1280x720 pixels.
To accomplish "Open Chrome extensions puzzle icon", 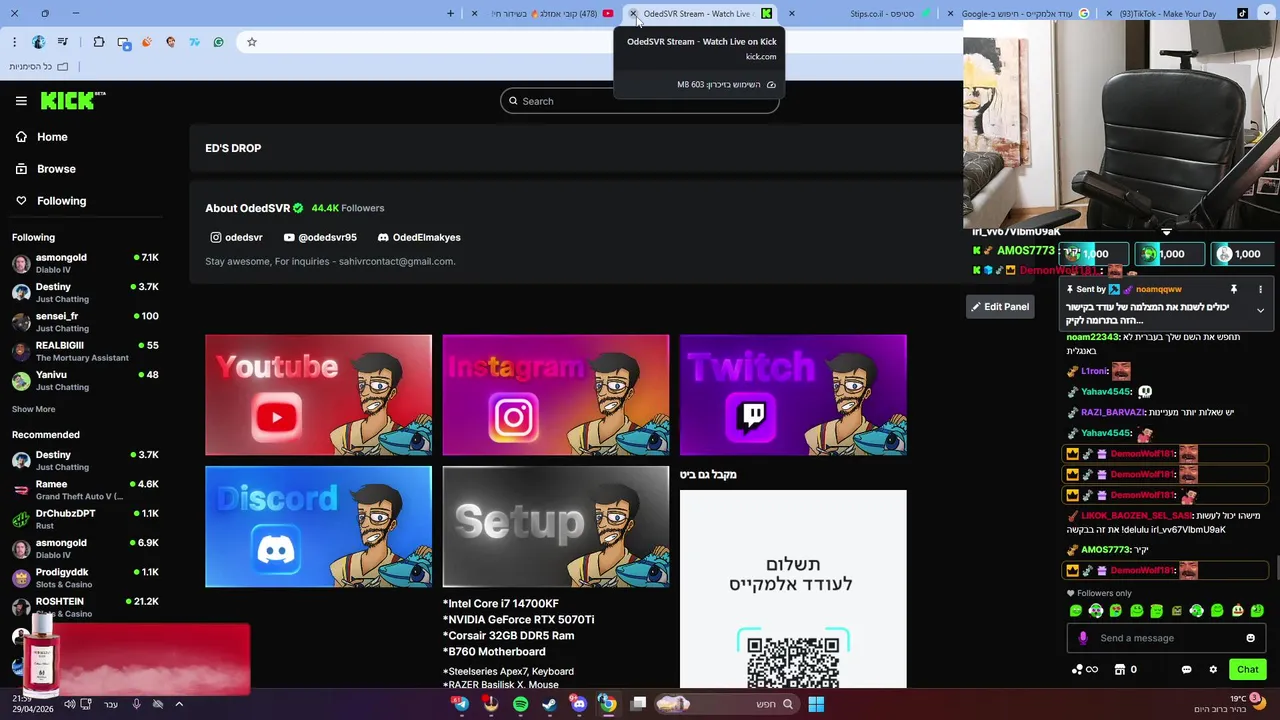I will point(99,42).
